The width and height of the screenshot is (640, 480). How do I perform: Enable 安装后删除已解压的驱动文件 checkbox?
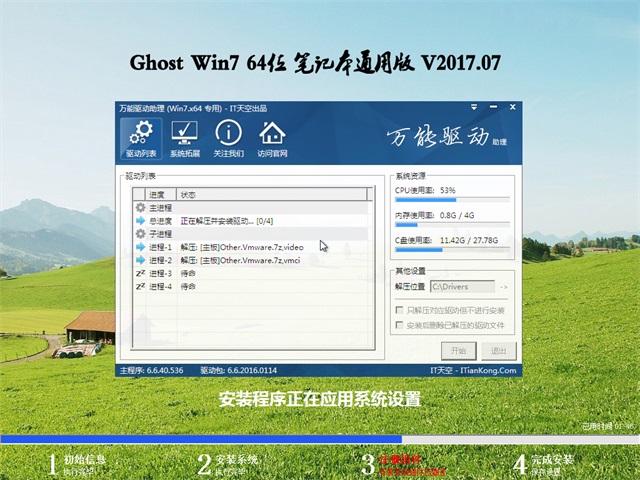[x=400, y=325]
